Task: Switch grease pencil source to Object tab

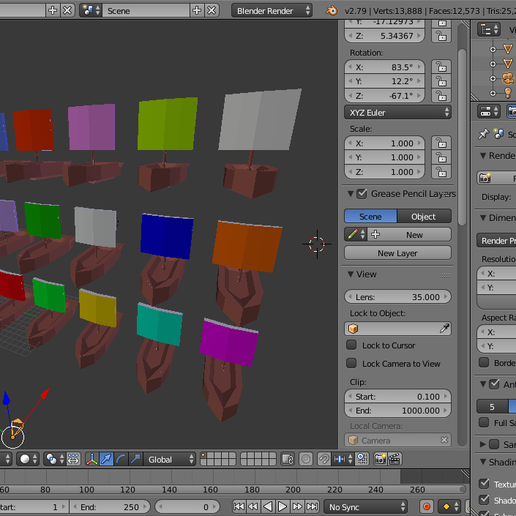Action: (424, 216)
